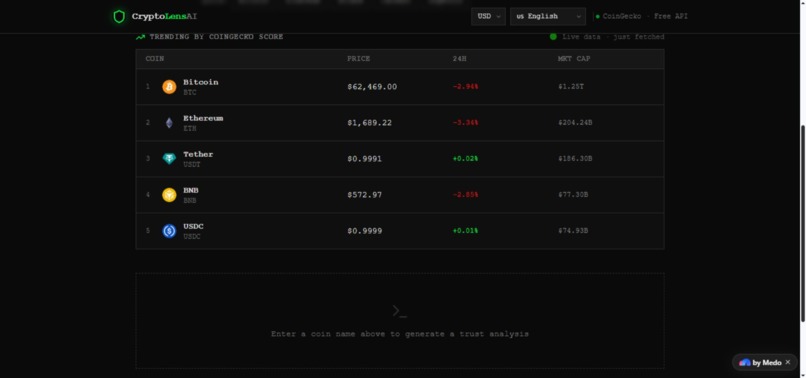Click Bitcoin market cap $1.25T
This screenshot has height=378, width=806.
click(571, 87)
